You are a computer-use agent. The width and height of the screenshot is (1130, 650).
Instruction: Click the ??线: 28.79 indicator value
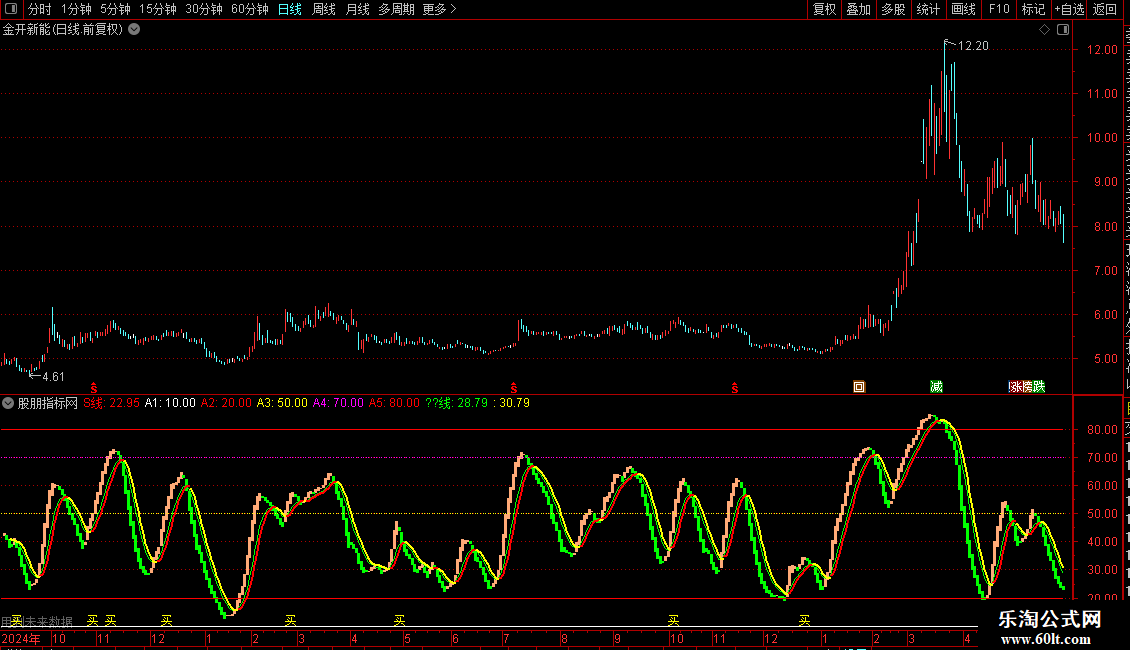tap(456, 403)
